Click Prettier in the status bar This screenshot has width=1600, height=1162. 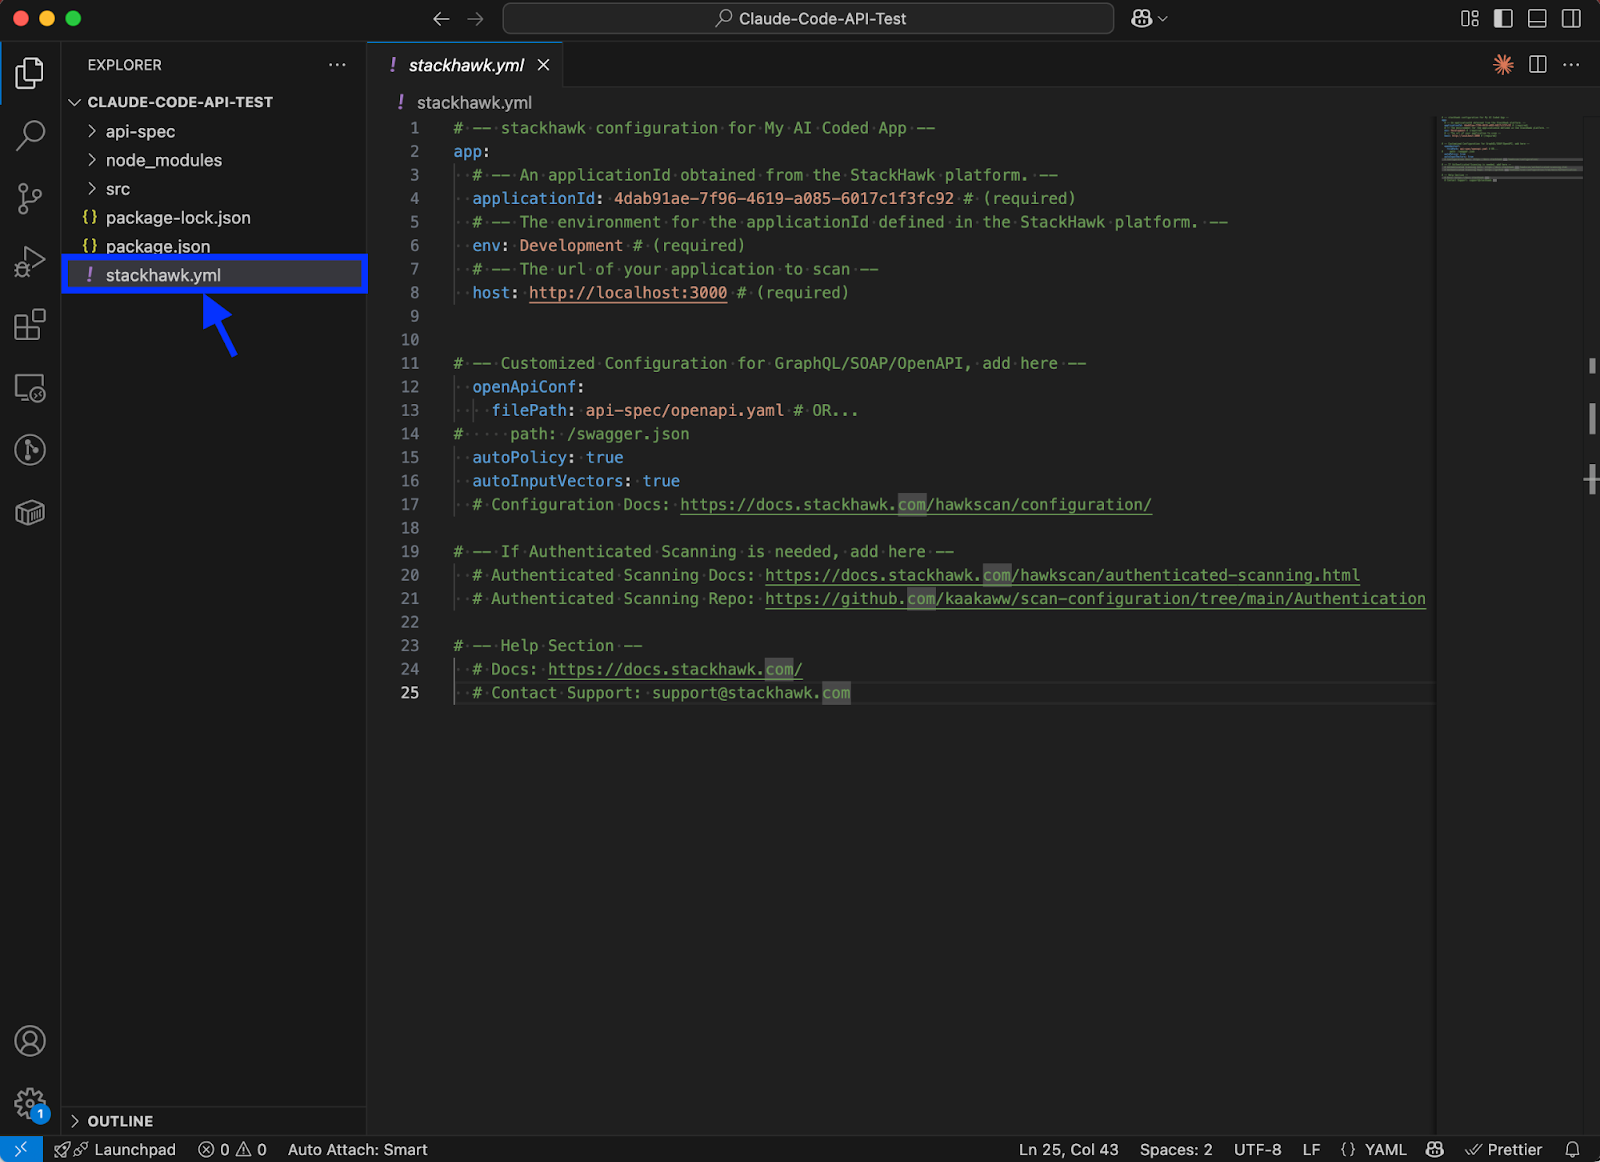click(x=1504, y=1149)
